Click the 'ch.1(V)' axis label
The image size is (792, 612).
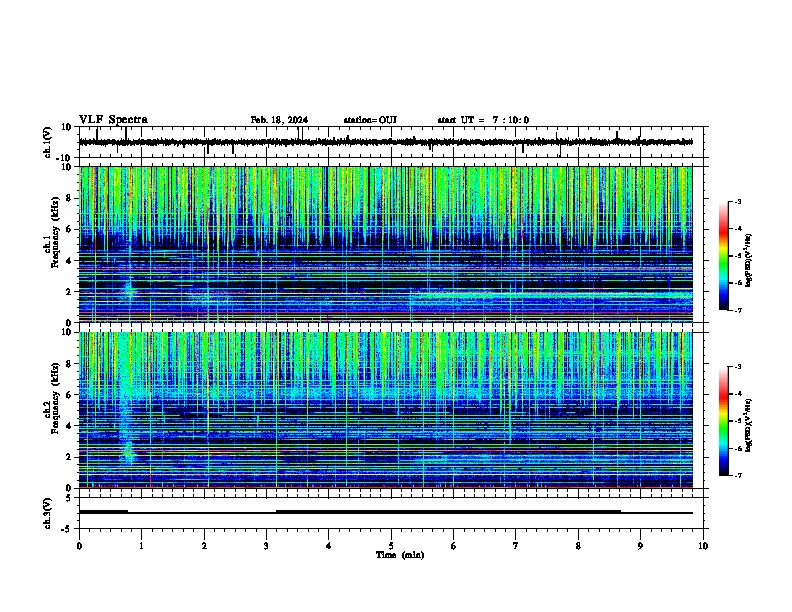48,142
